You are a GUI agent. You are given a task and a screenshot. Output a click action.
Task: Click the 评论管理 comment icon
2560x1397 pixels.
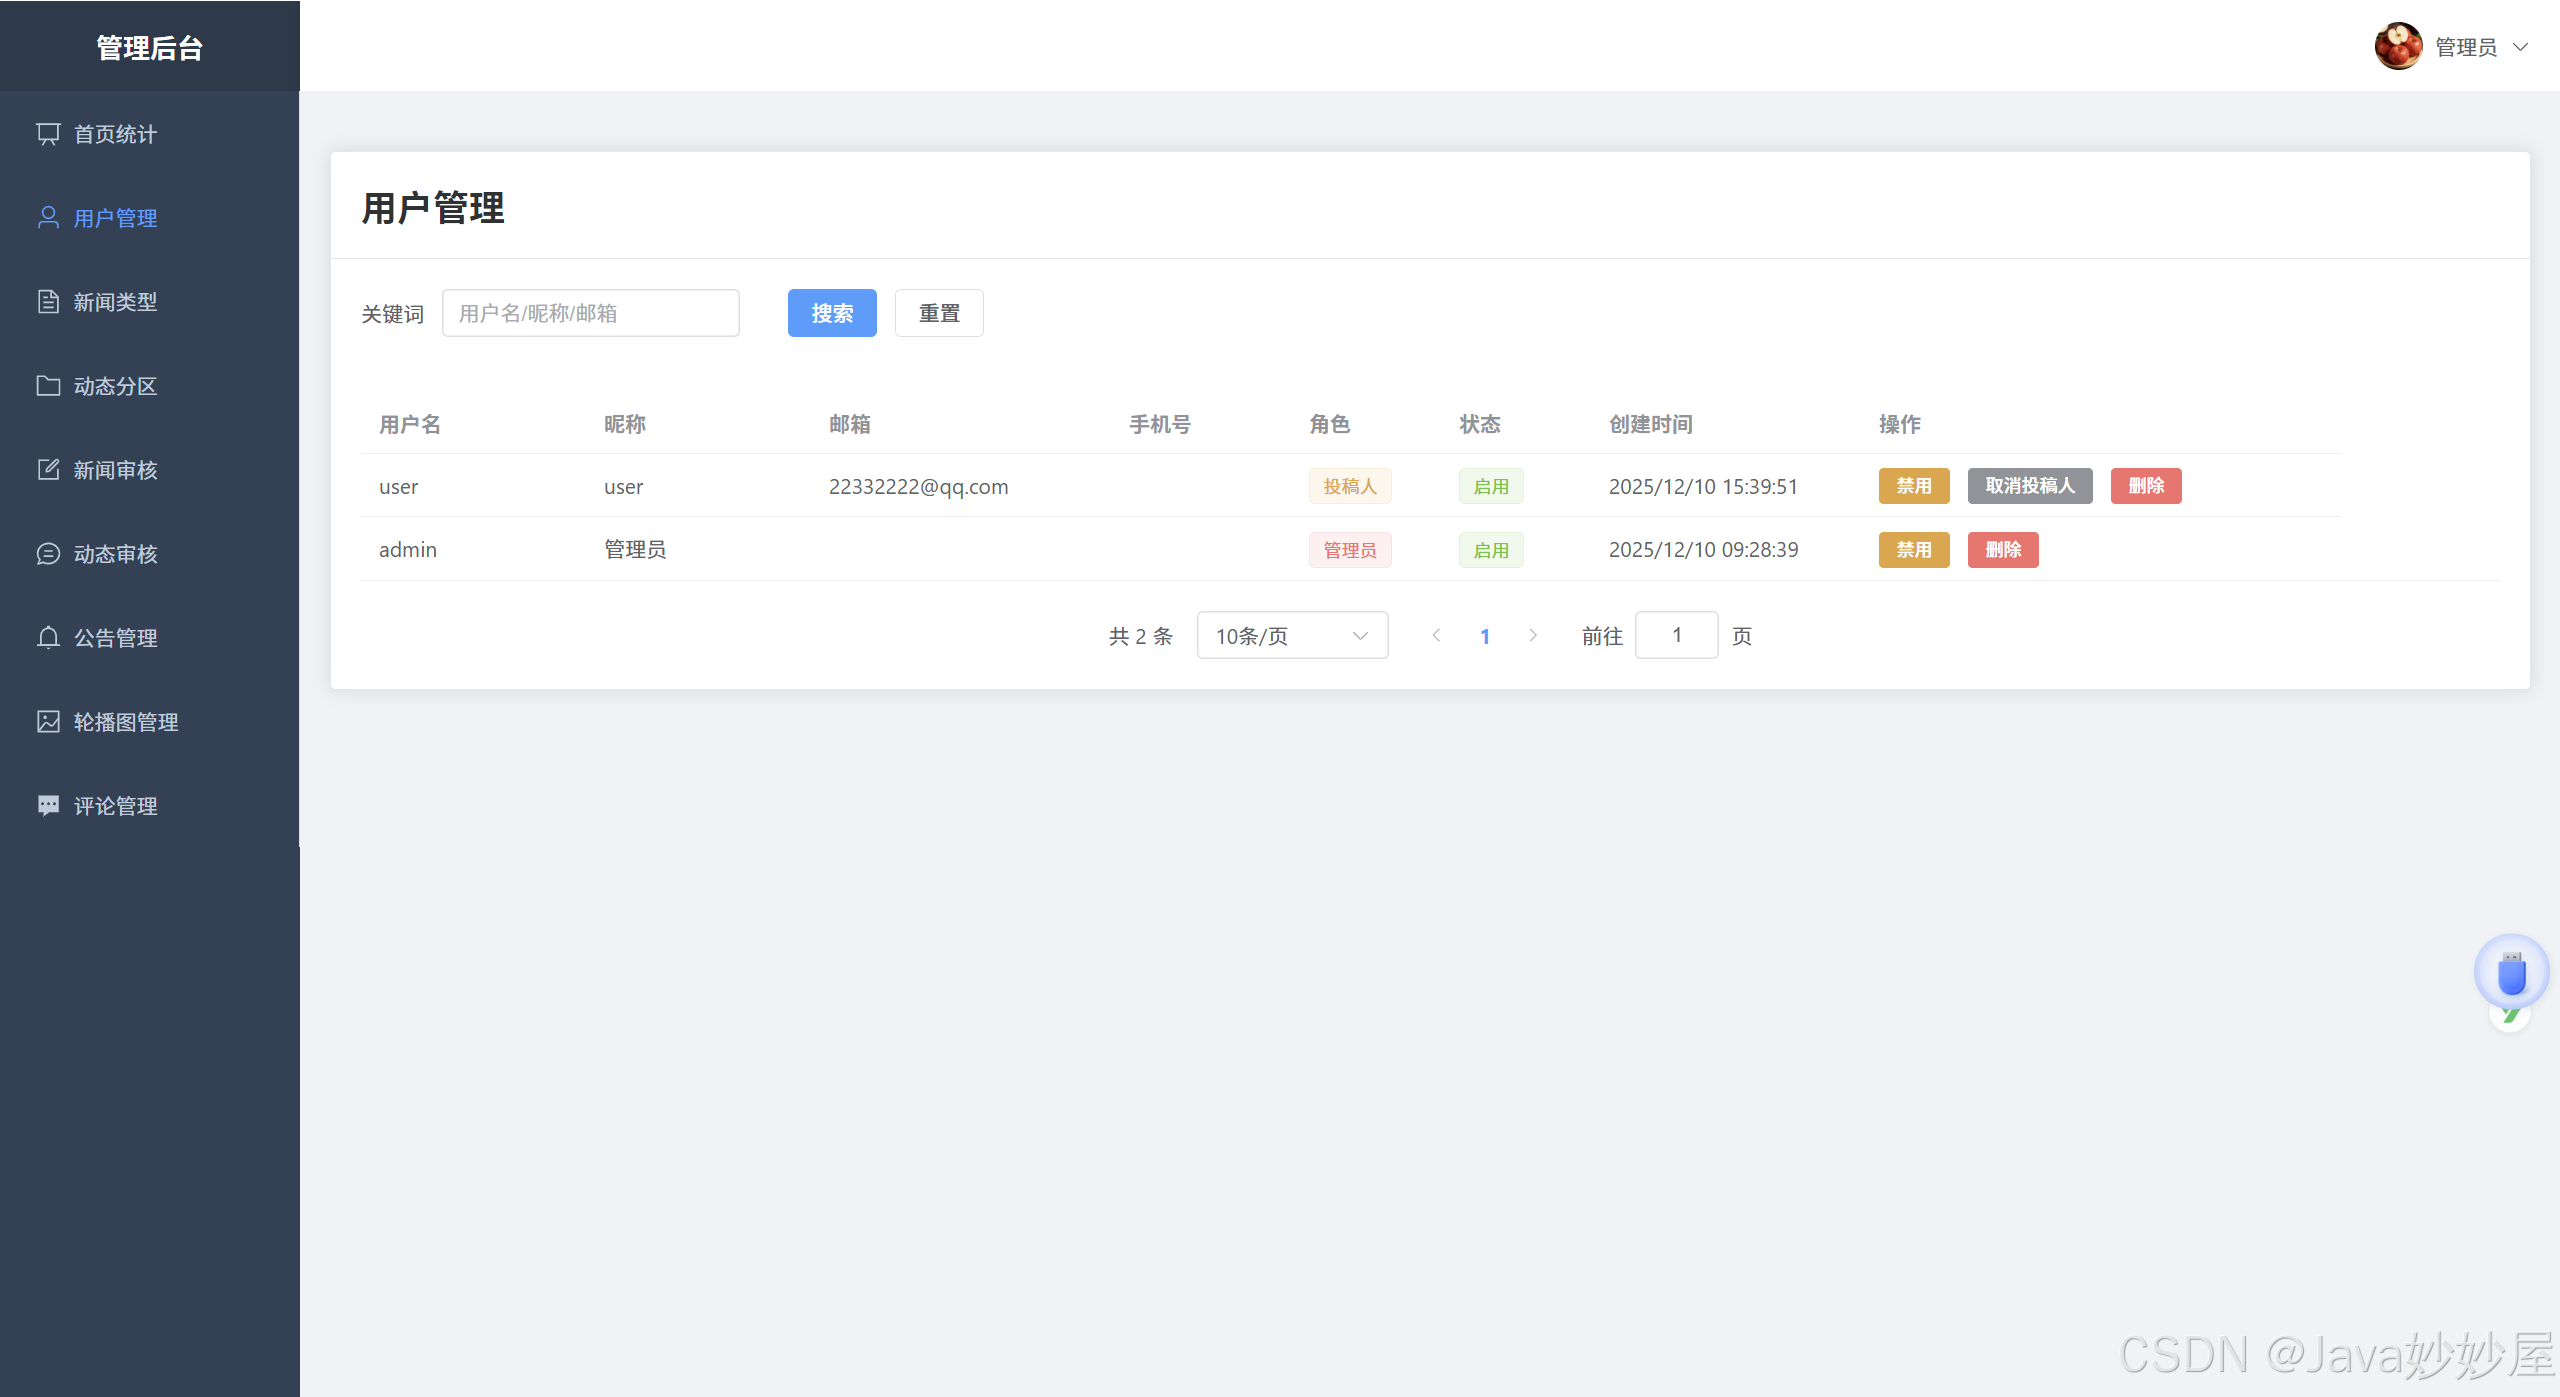click(x=48, y=806)
